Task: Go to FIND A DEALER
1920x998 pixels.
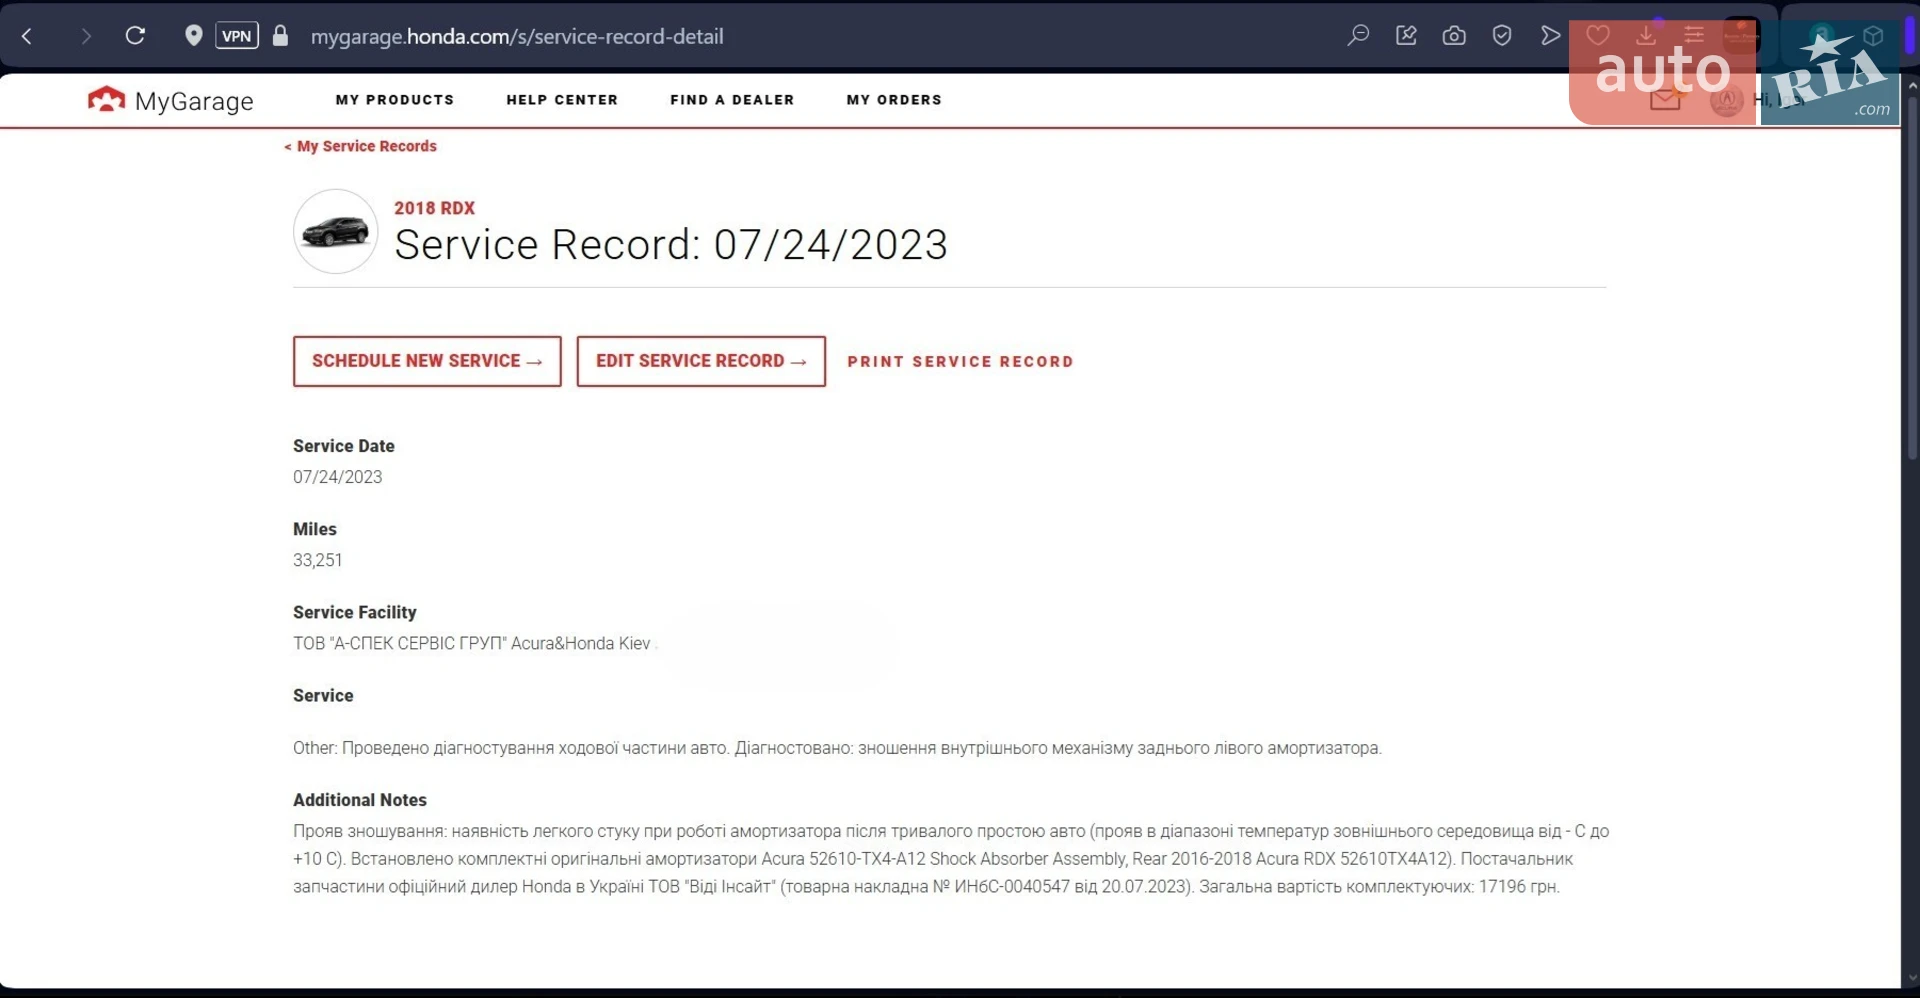Action: pos(732,100)
